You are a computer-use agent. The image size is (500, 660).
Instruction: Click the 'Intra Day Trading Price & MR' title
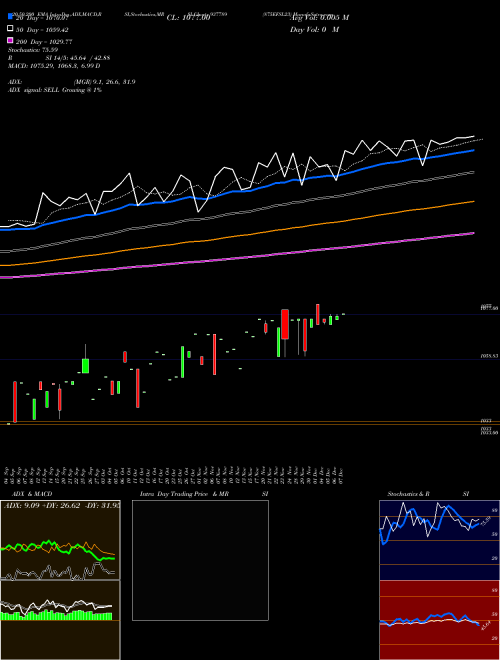click(x=184, y=494)
